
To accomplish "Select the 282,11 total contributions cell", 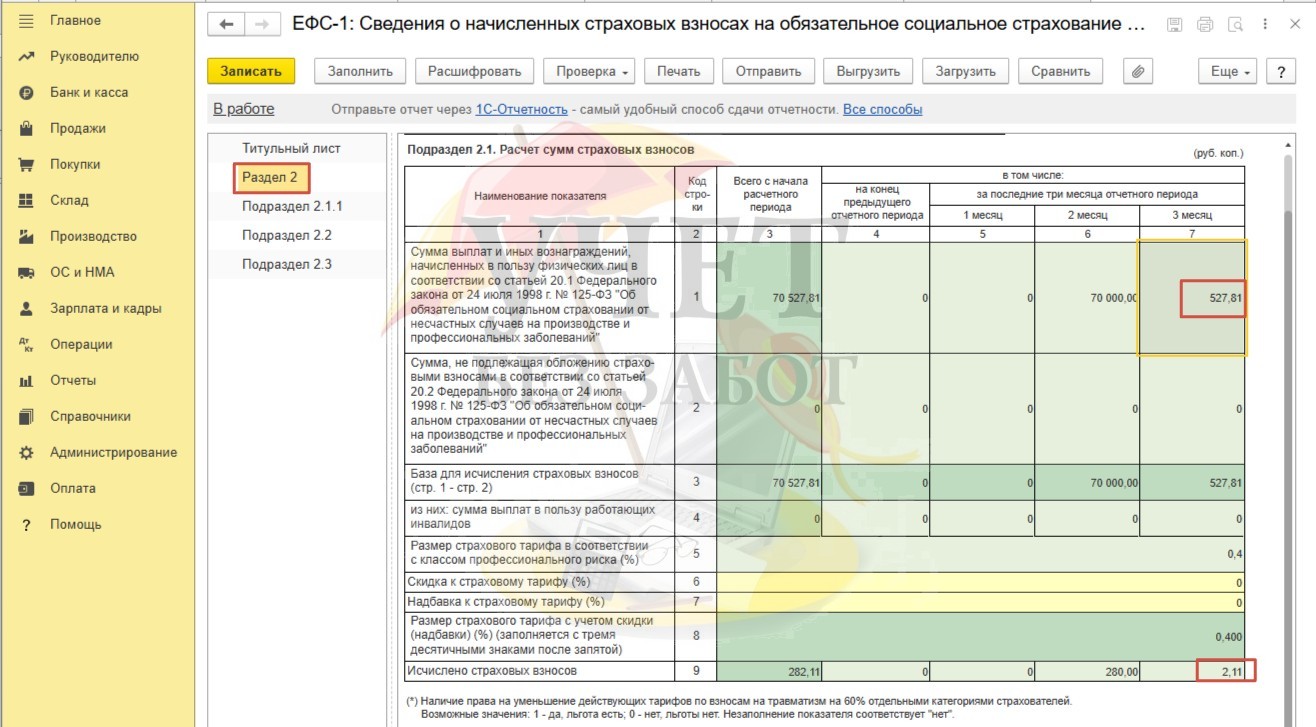I will click(x=769, y=672).
